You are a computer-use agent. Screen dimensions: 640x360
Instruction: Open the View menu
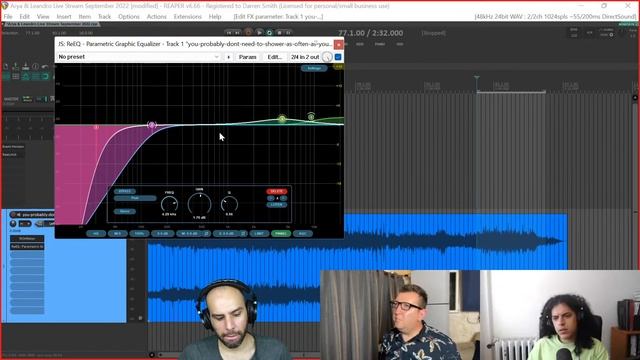pyautogui.click(x=43, y=17)
